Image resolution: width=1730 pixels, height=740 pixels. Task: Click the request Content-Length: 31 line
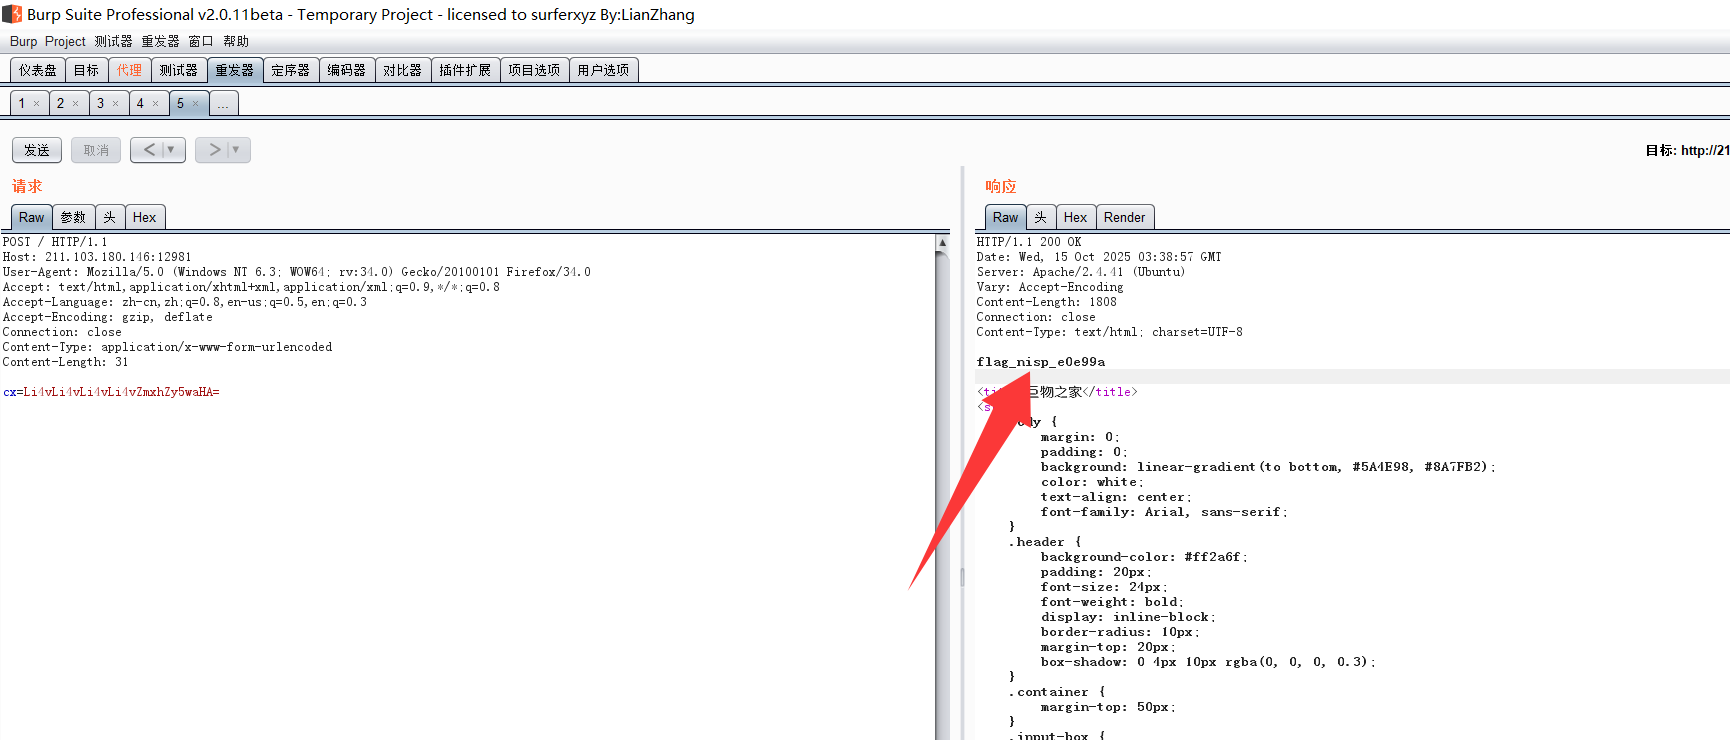point(65,362)
